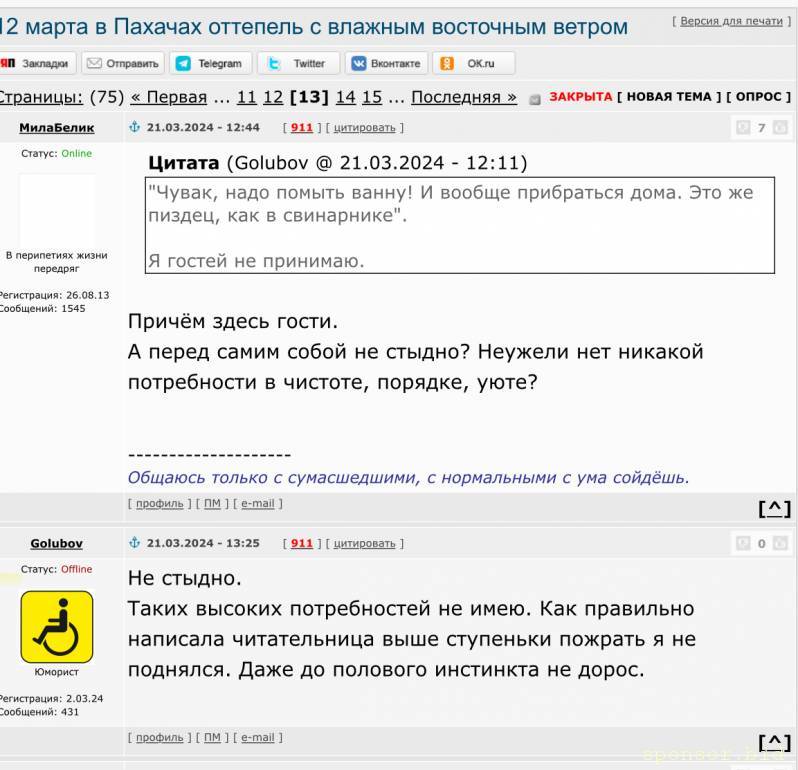The image size is (798, 770).
Task: Open профиль link under МилаБелик's post
Action: click(x=159, y=503)
